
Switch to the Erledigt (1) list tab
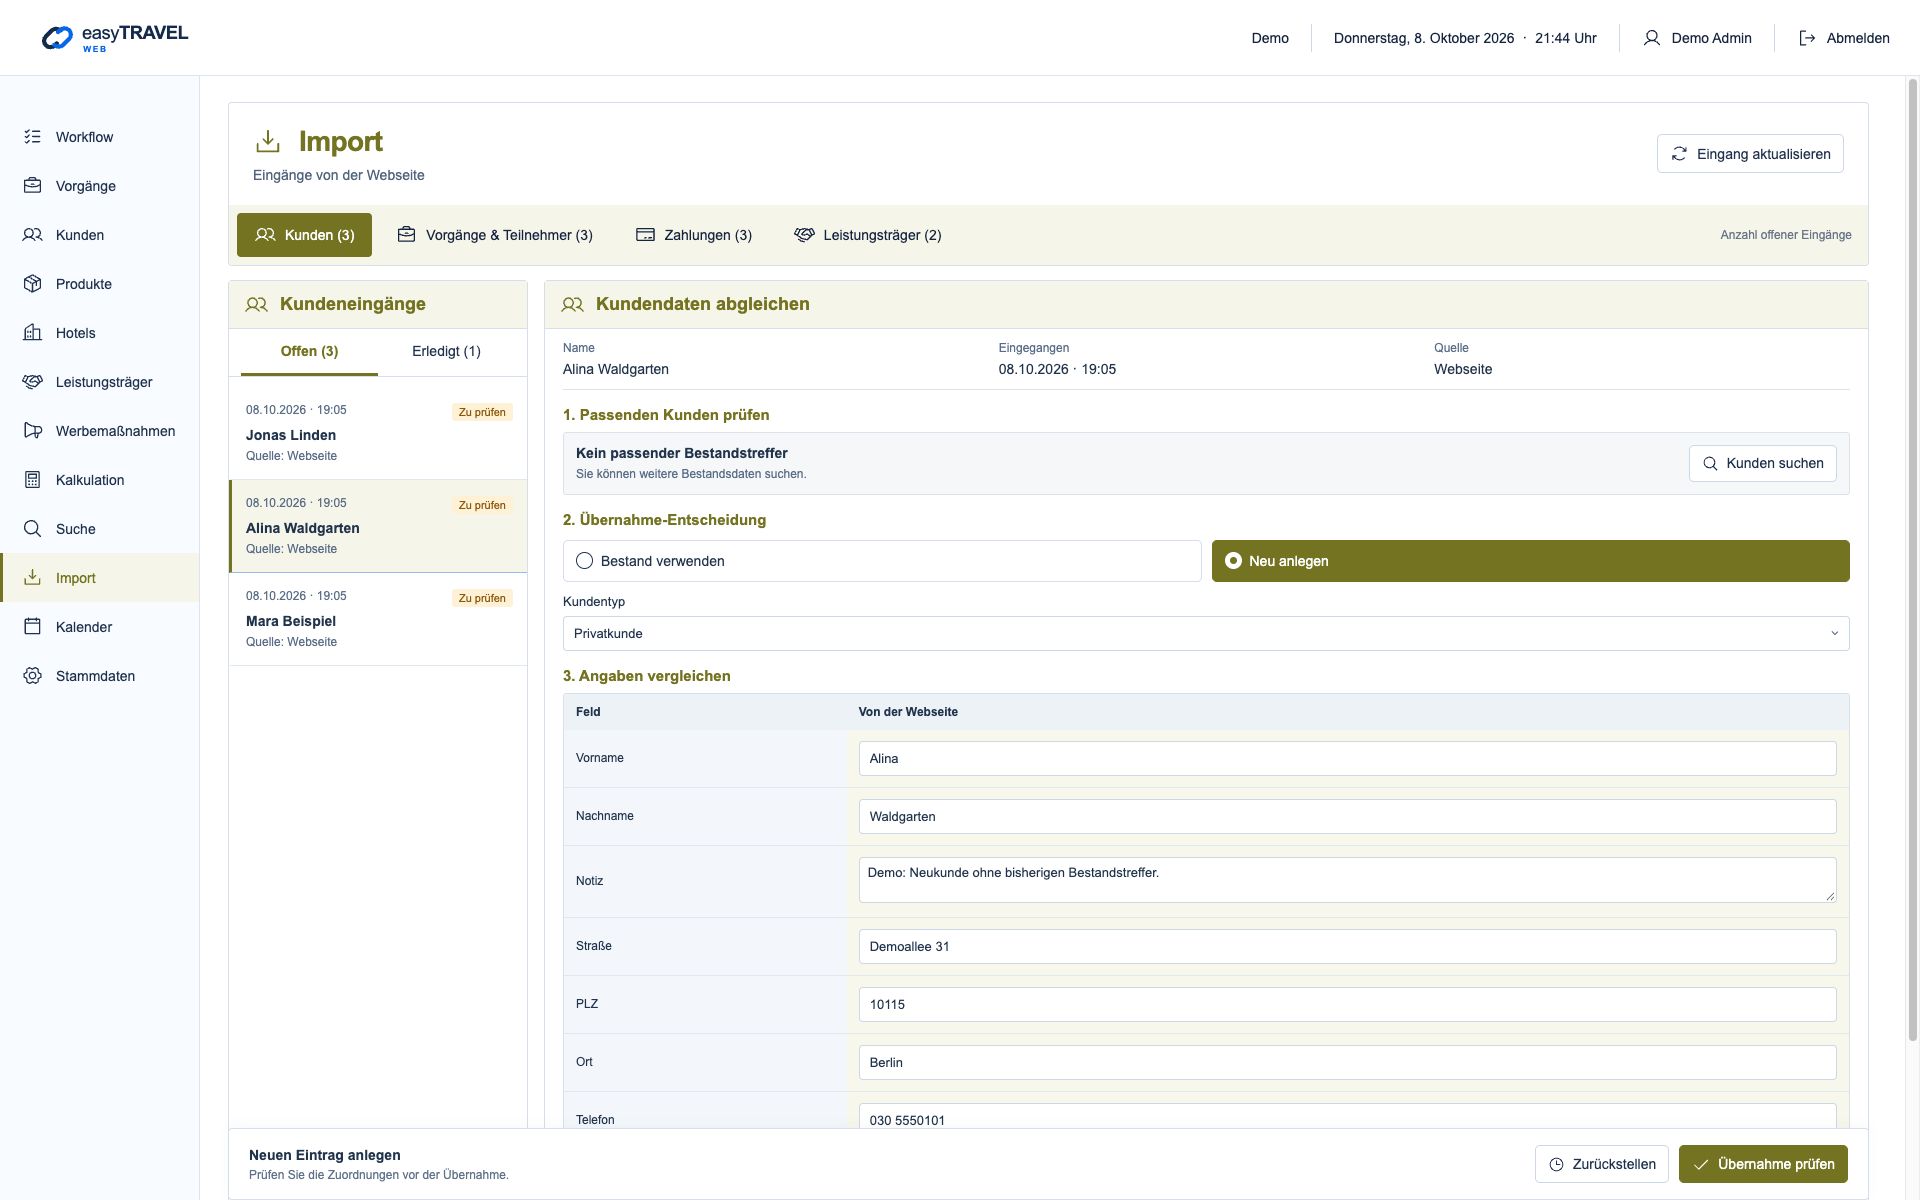[446, 352]
